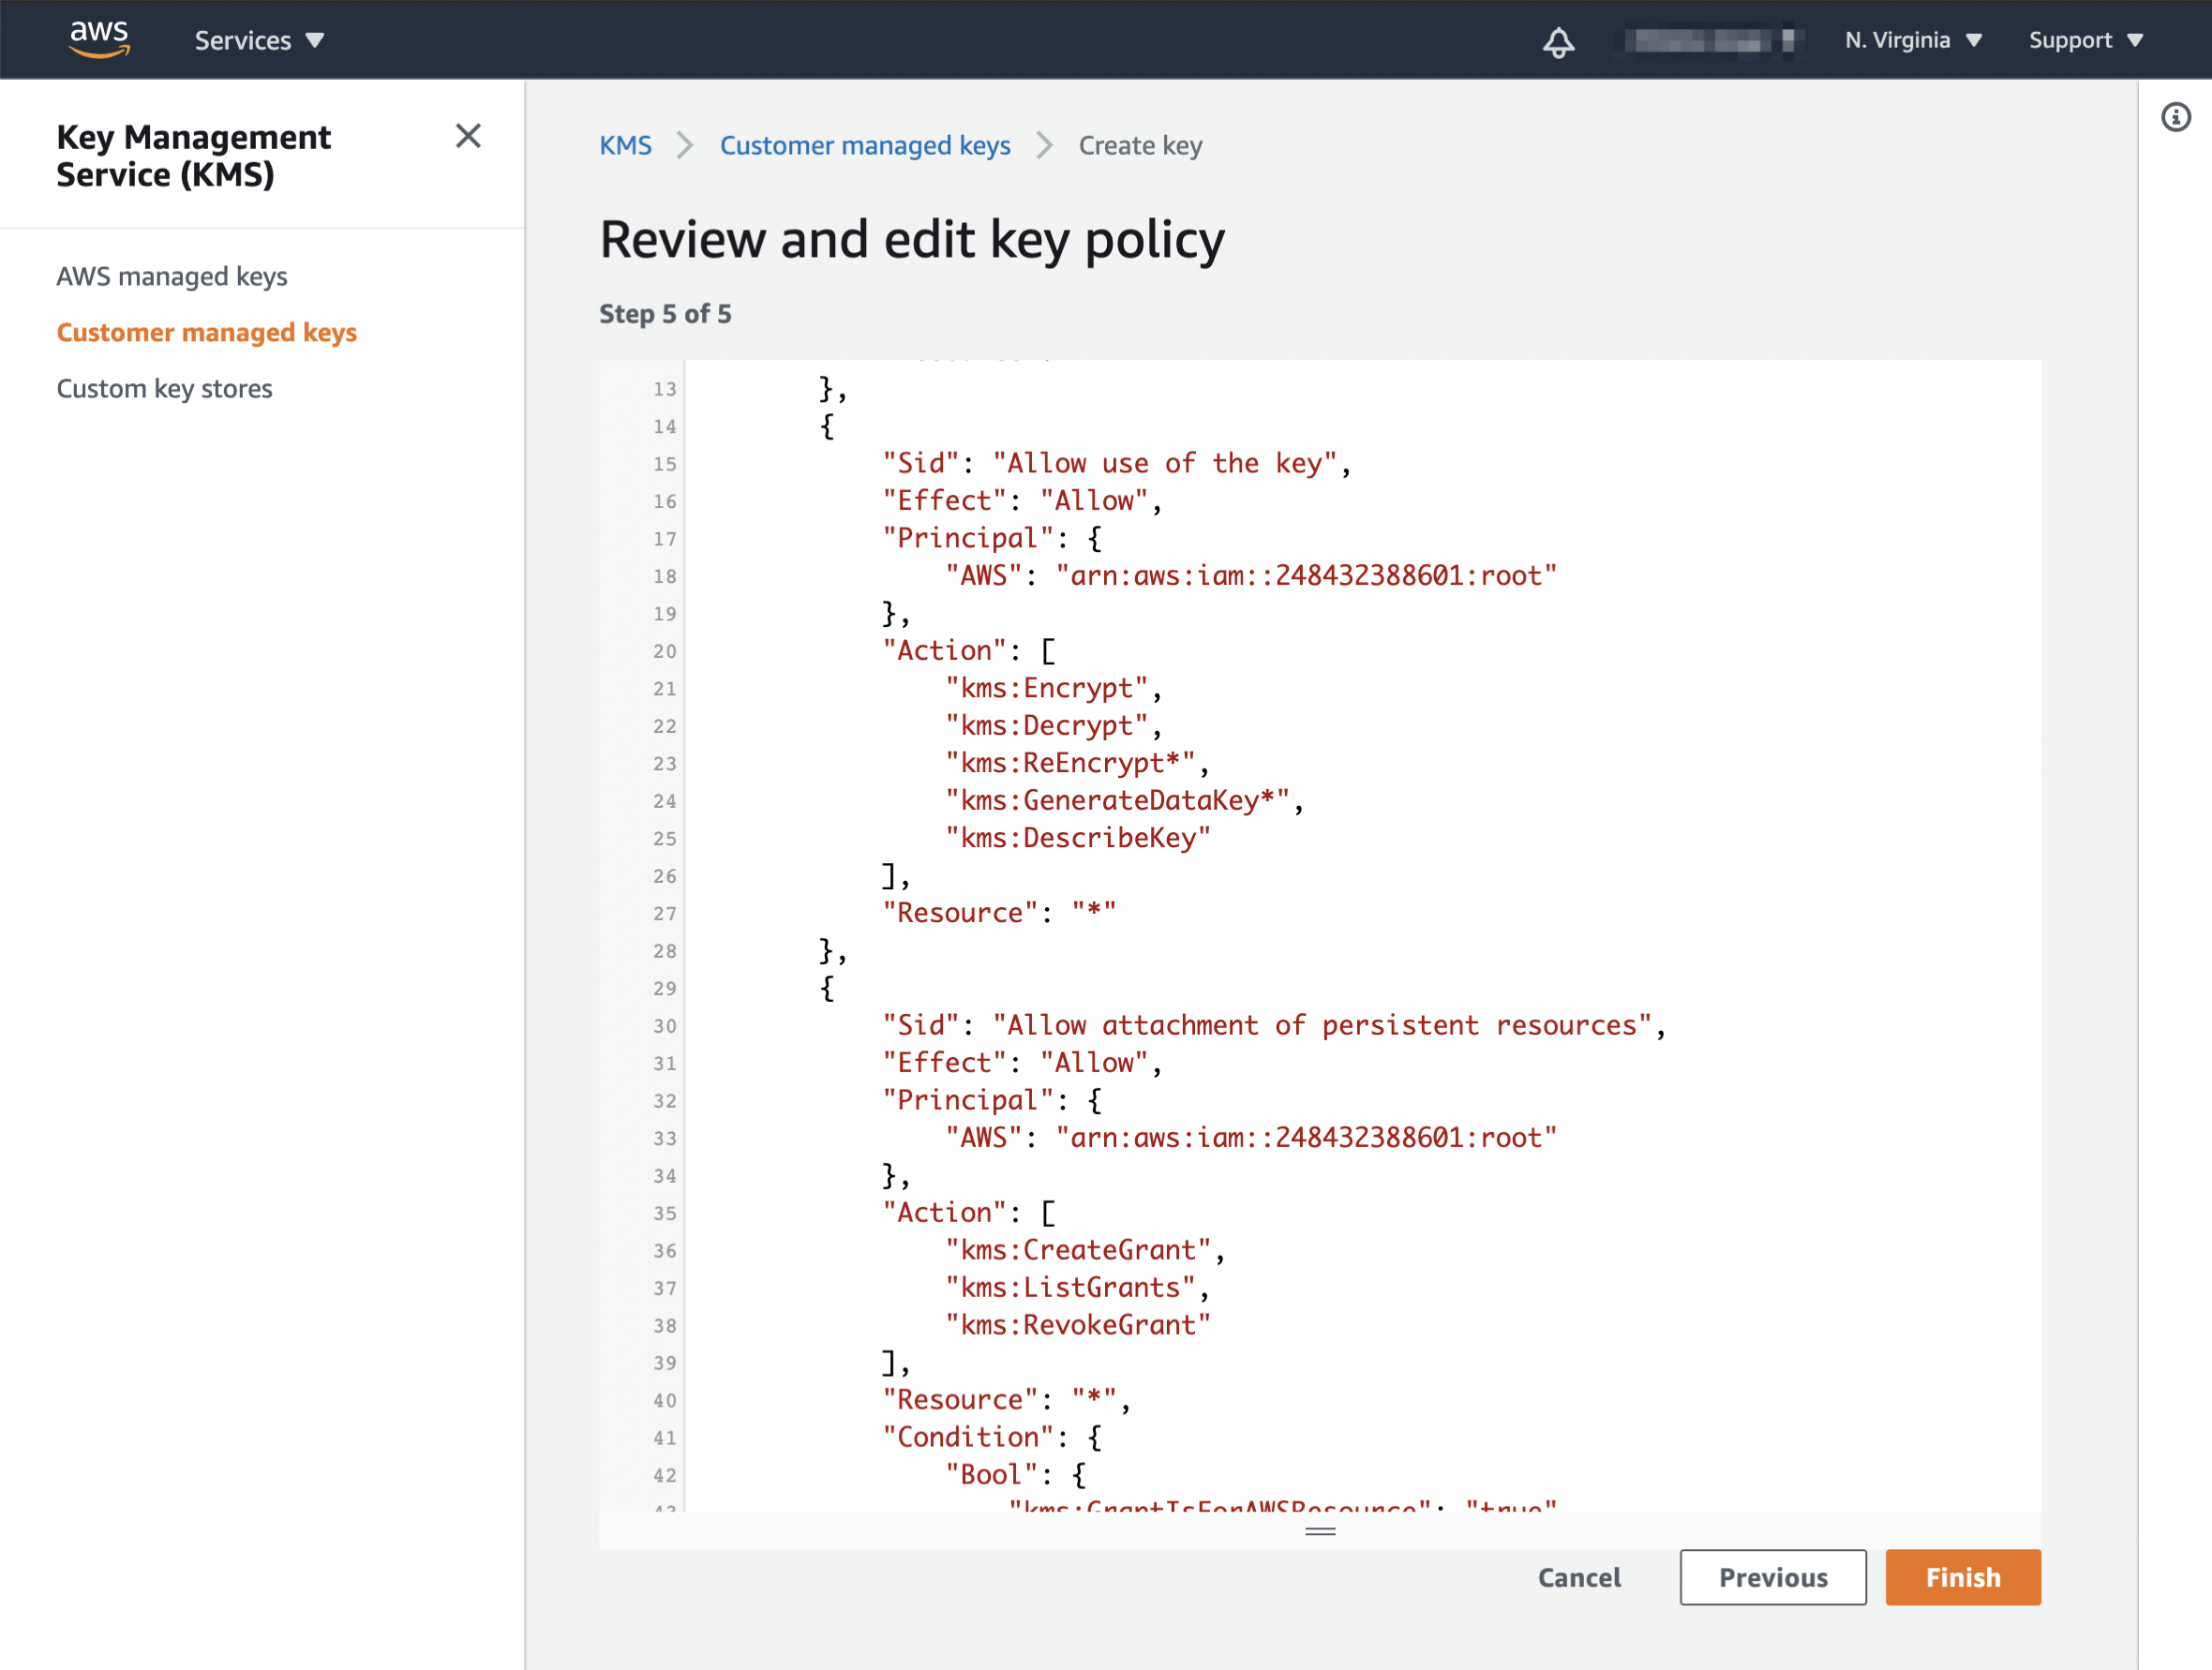
Task: Go to AWS managed keys
Action: (x=172, y=276)
